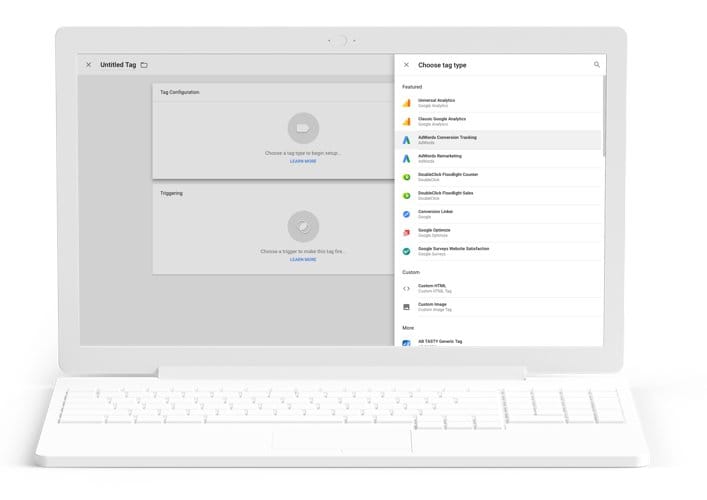This screenshot has height=500, width=707.
Task: Click the tag icon in Tag Configuration
Action: coord(303,128)
